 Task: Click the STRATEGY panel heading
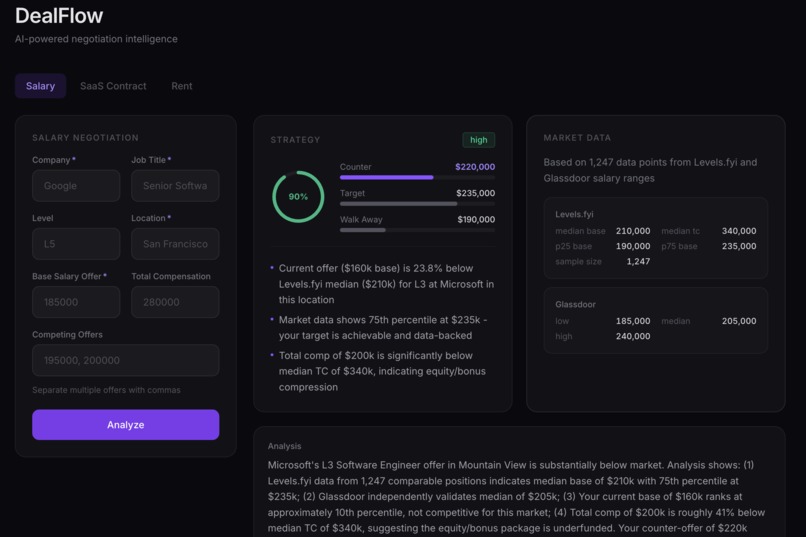click(x=295, y=140)
